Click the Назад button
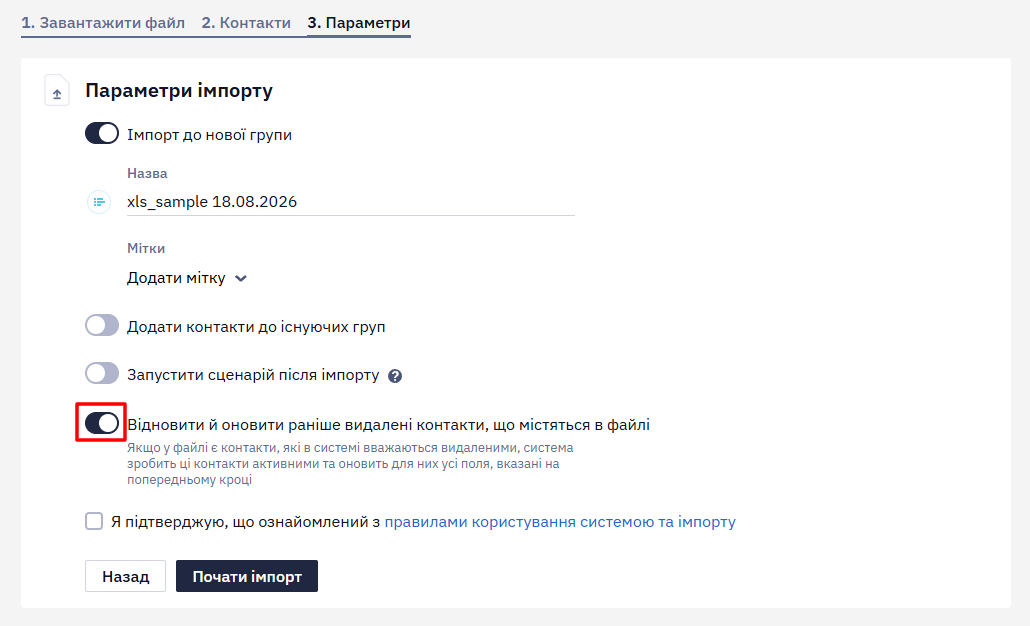Image resolution: width=1030 pixels, height=626 pixels. pos(125,576)
